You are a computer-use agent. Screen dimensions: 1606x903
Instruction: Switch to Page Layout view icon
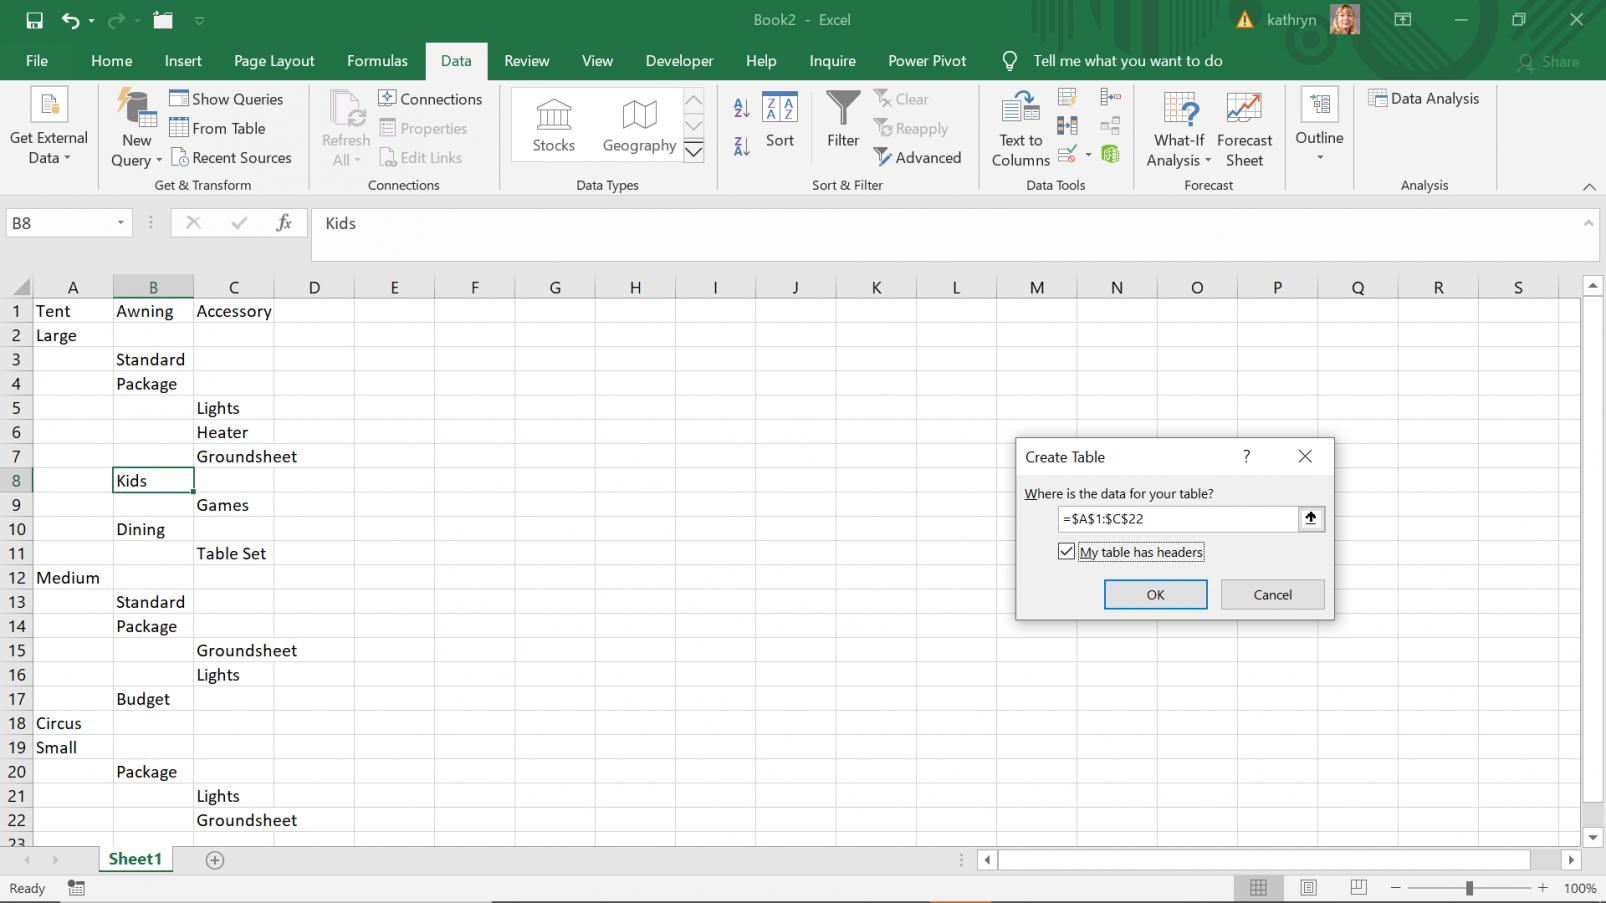tap(1308, 887)
